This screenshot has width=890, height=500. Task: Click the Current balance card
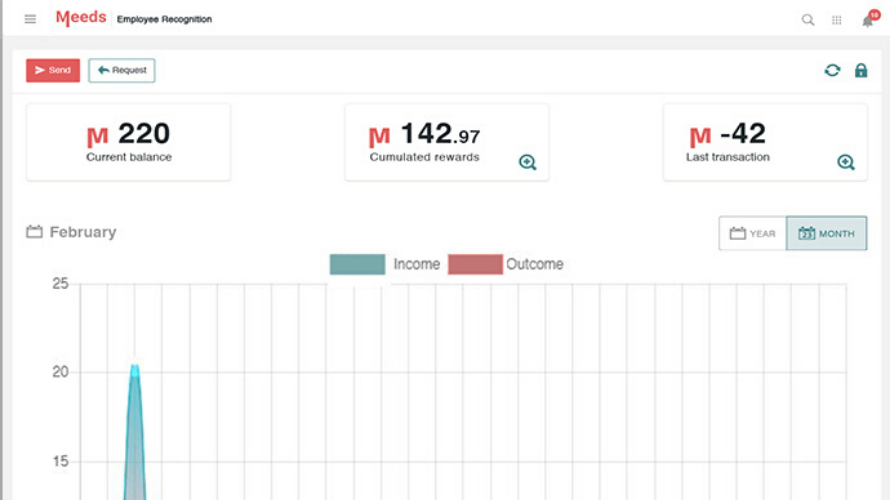point(128,142)
